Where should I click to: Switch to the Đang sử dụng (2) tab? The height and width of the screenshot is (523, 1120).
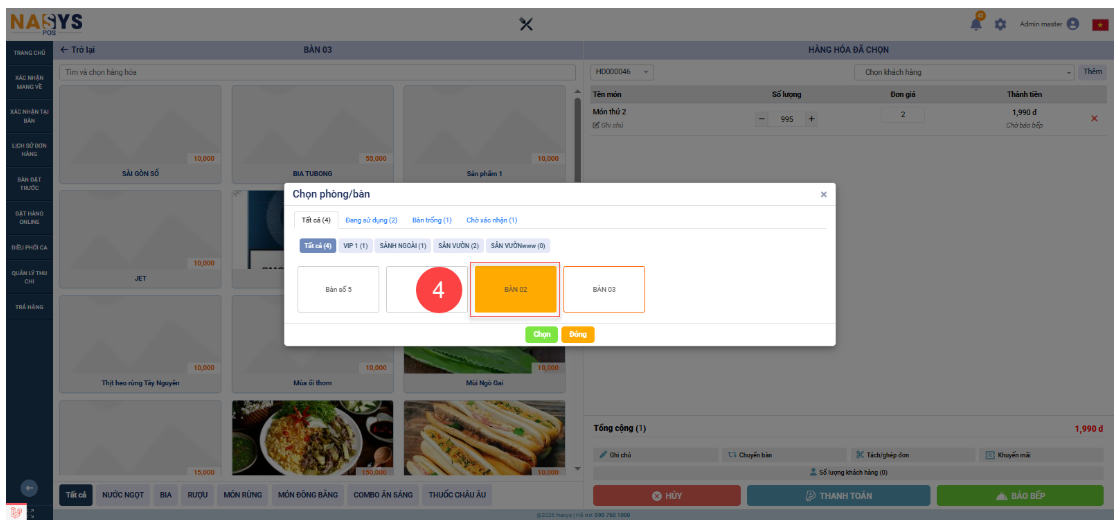click(371, 220)
